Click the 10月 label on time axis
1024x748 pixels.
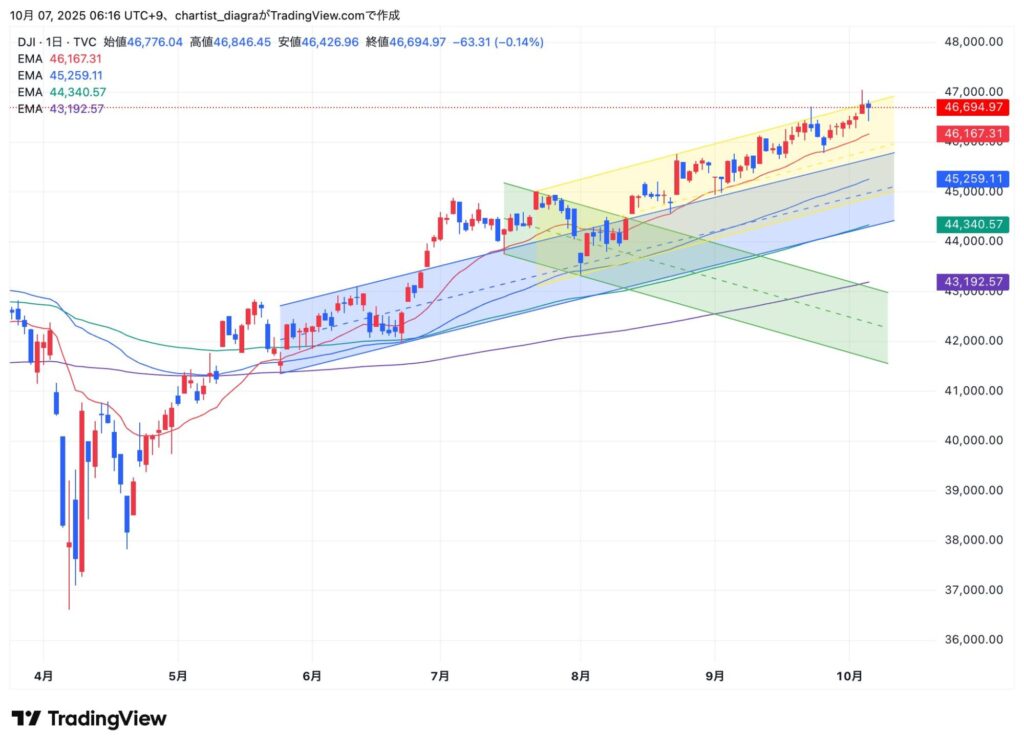(849, 677)
